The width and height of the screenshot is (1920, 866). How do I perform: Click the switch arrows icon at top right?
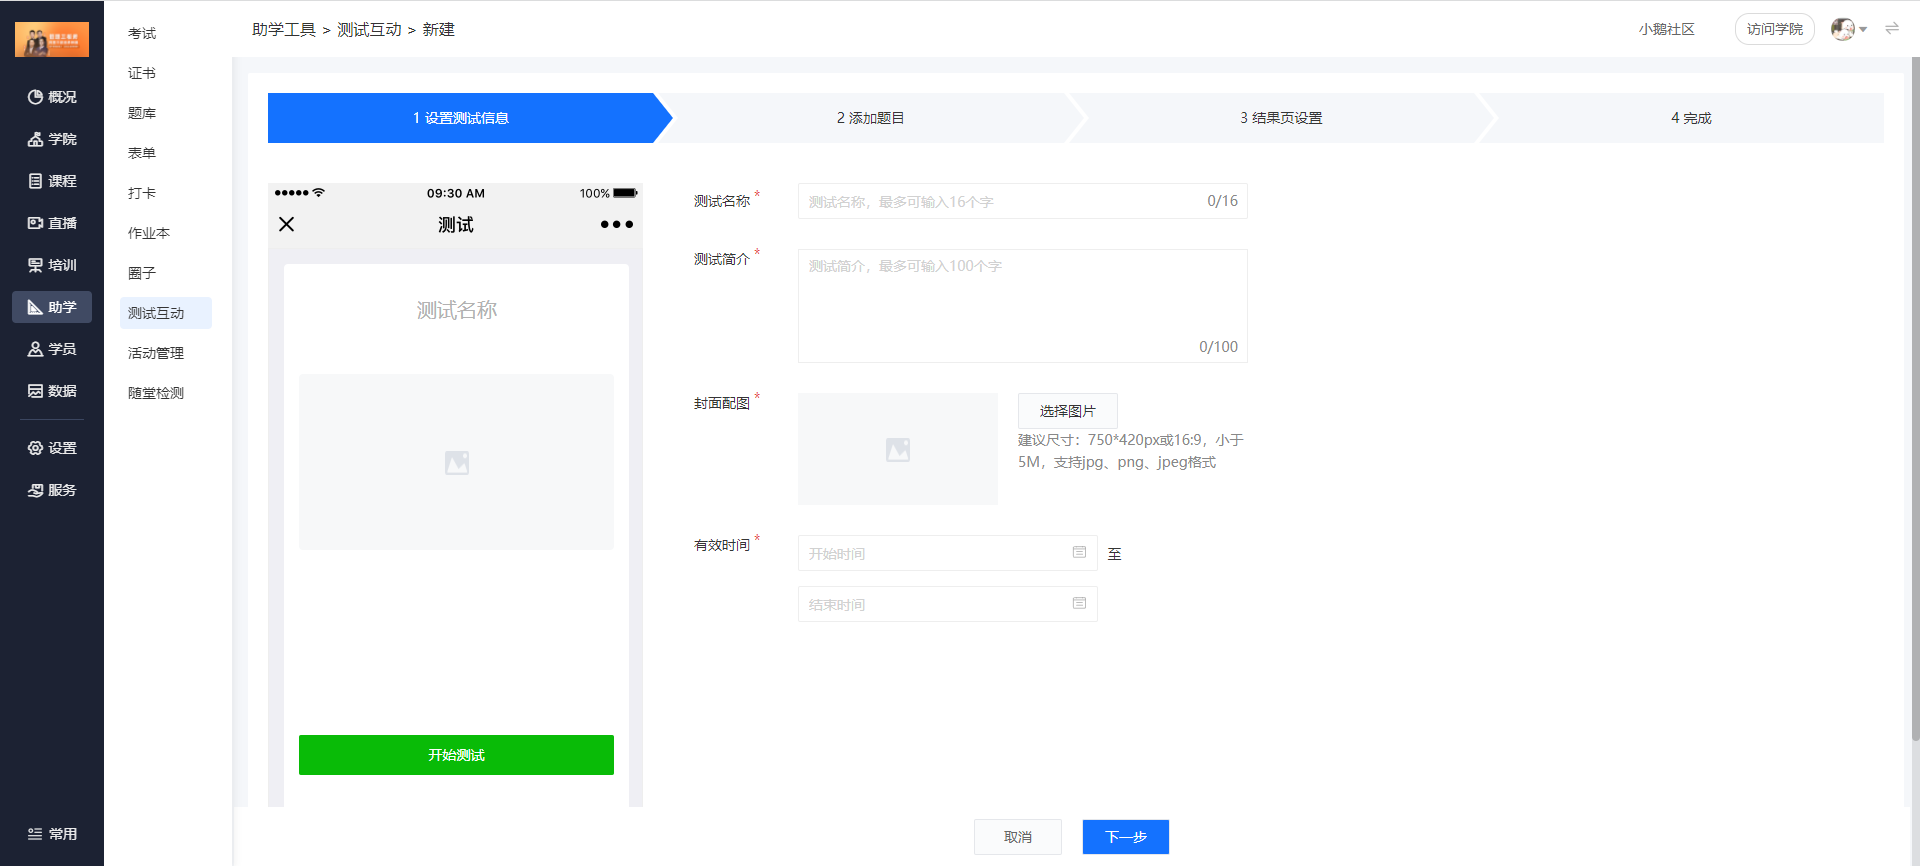tap(1892, 29)
